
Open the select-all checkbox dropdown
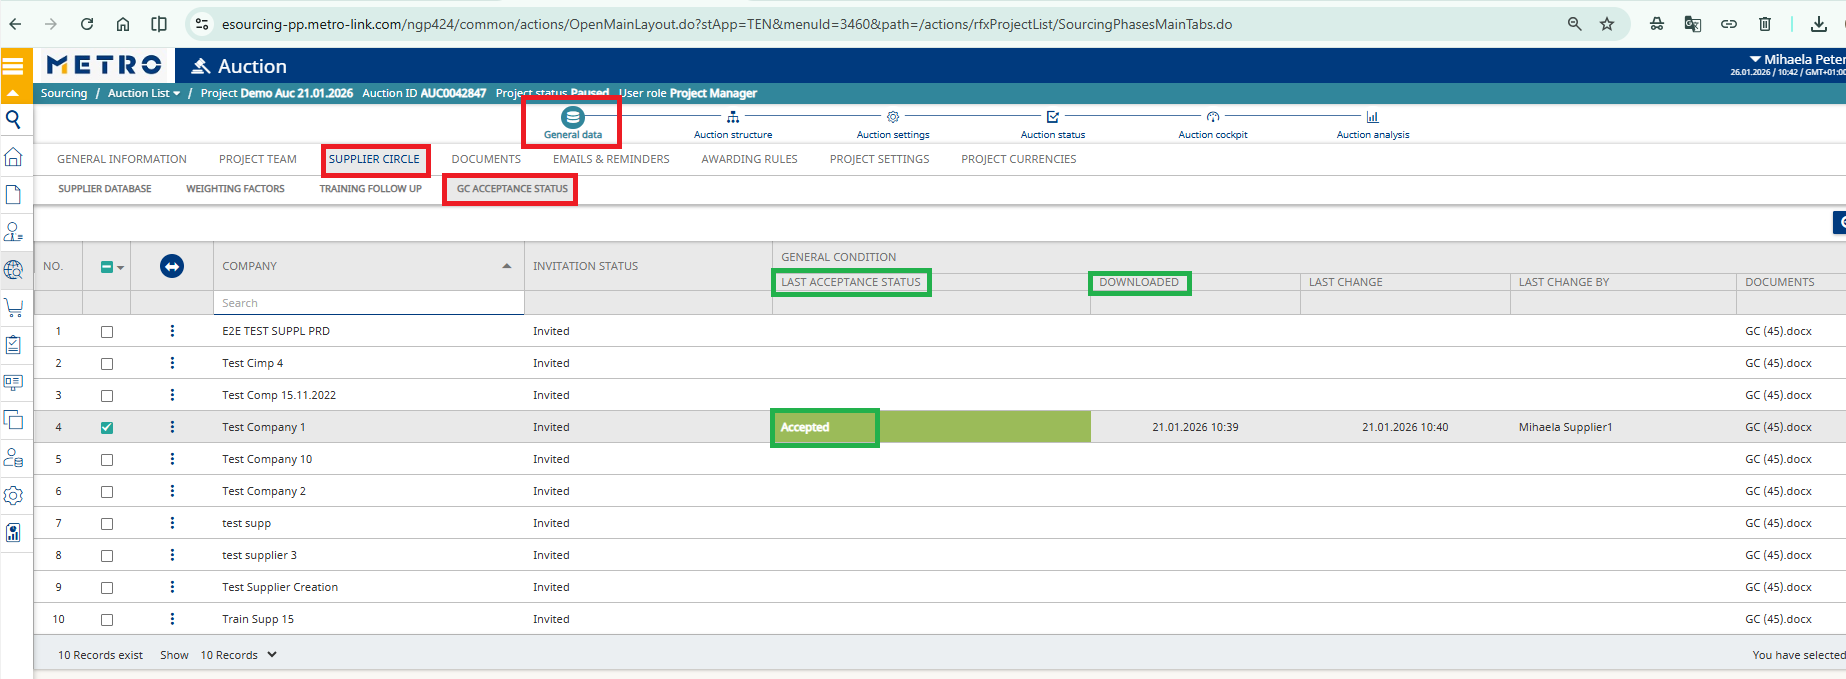(120, 267)
